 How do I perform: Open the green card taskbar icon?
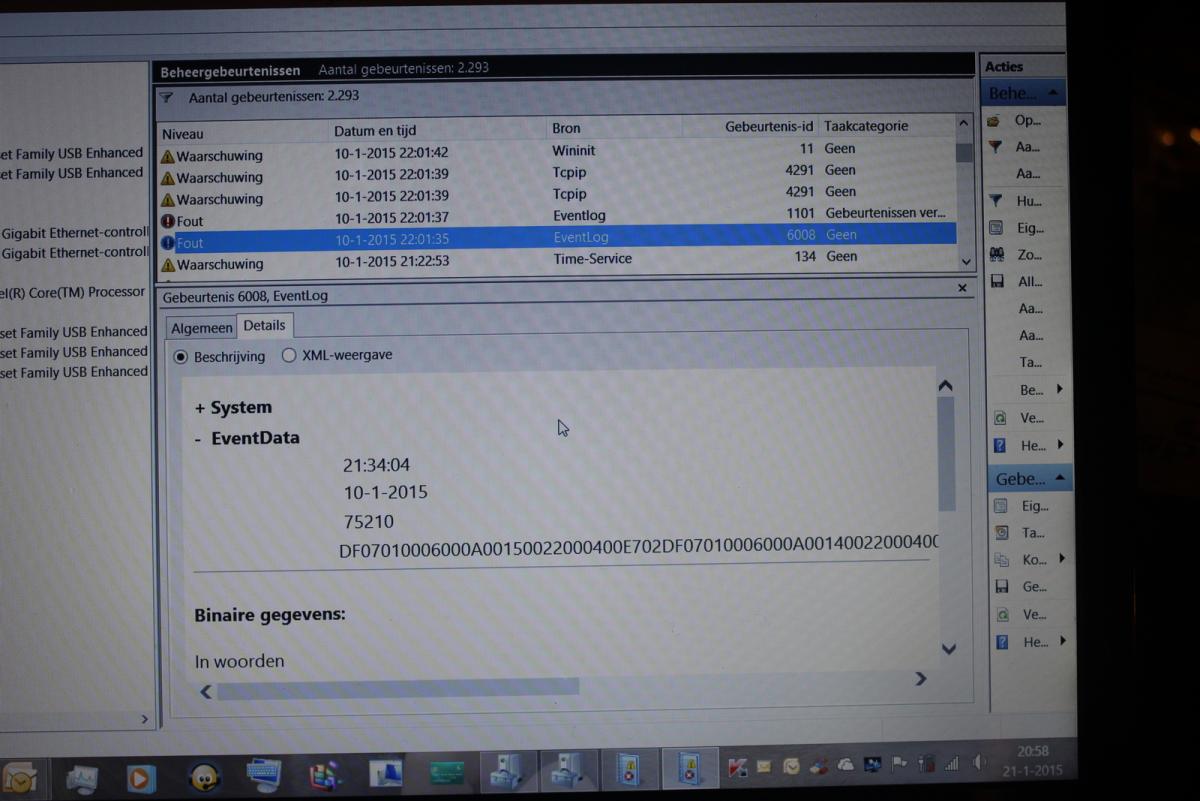click(446, 773)
